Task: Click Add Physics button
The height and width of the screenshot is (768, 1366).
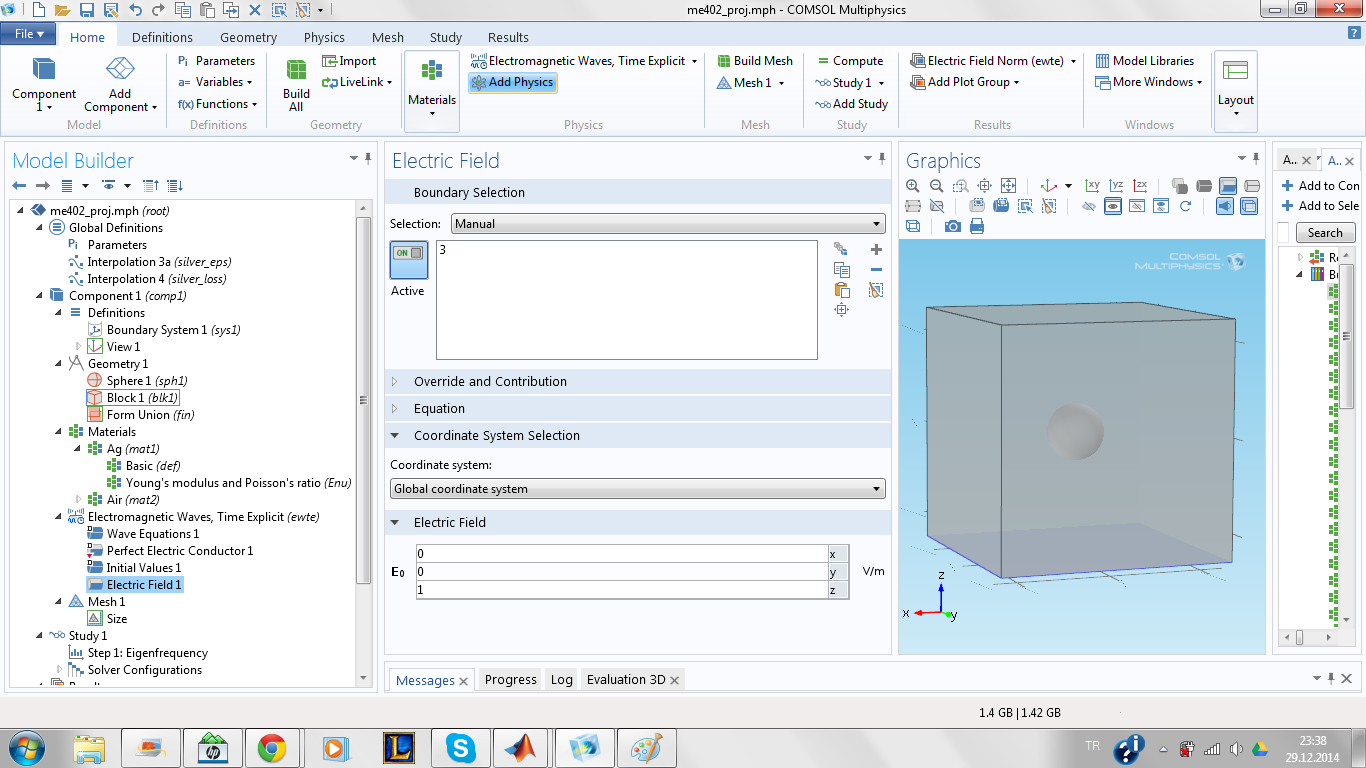Action: 512,82
